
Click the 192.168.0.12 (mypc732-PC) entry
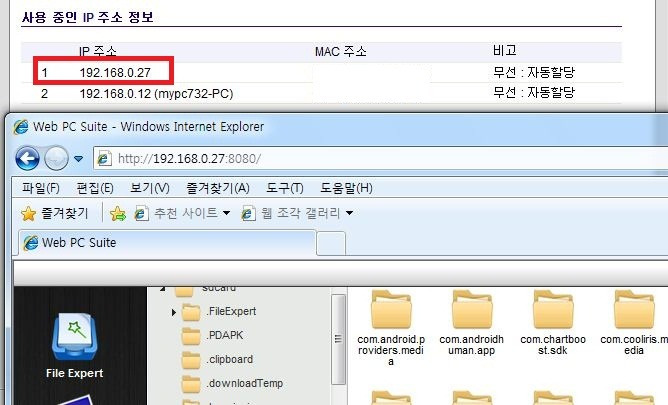pyautogui.click(x=156, y=93)
